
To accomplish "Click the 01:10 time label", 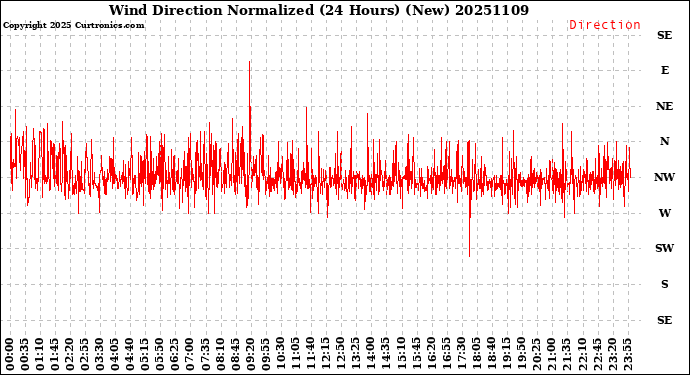I will click(x=40, y=354).
